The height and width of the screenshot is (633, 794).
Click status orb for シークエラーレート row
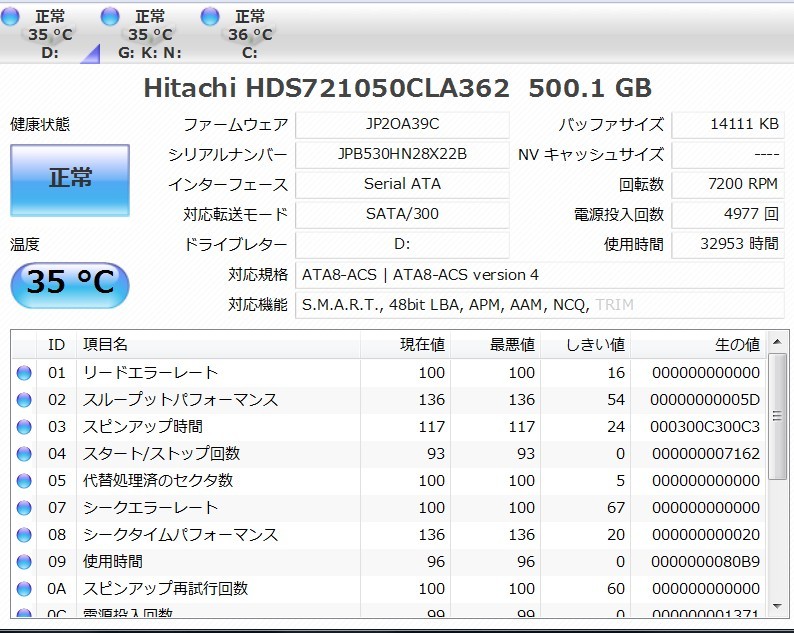point(24,508)
